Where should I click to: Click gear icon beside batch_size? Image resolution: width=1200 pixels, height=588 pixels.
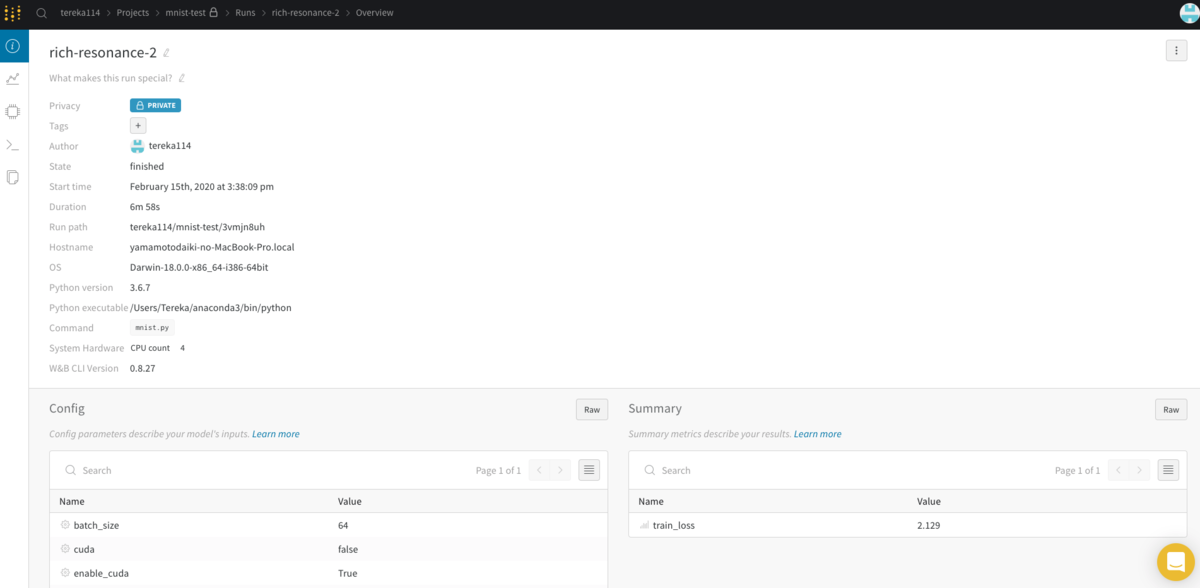click(x=65, y=525)
